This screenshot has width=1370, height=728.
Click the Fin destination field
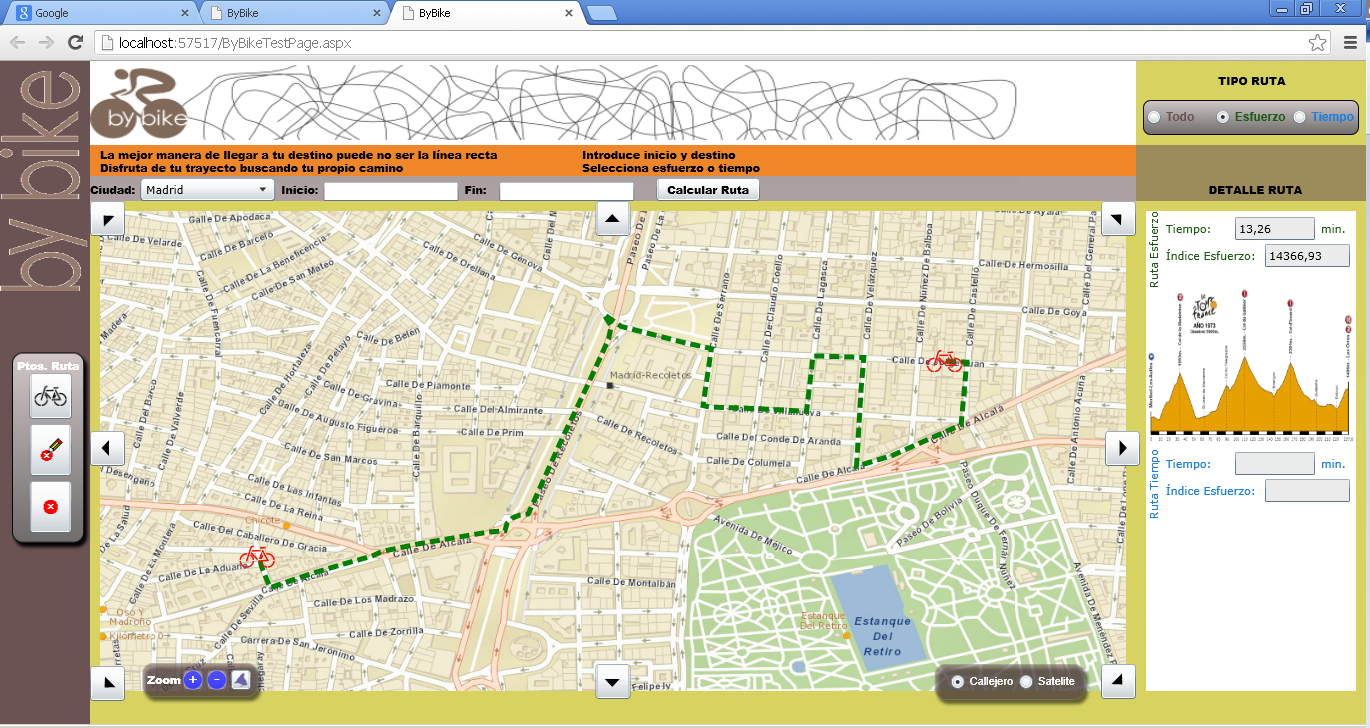point(566,190)
